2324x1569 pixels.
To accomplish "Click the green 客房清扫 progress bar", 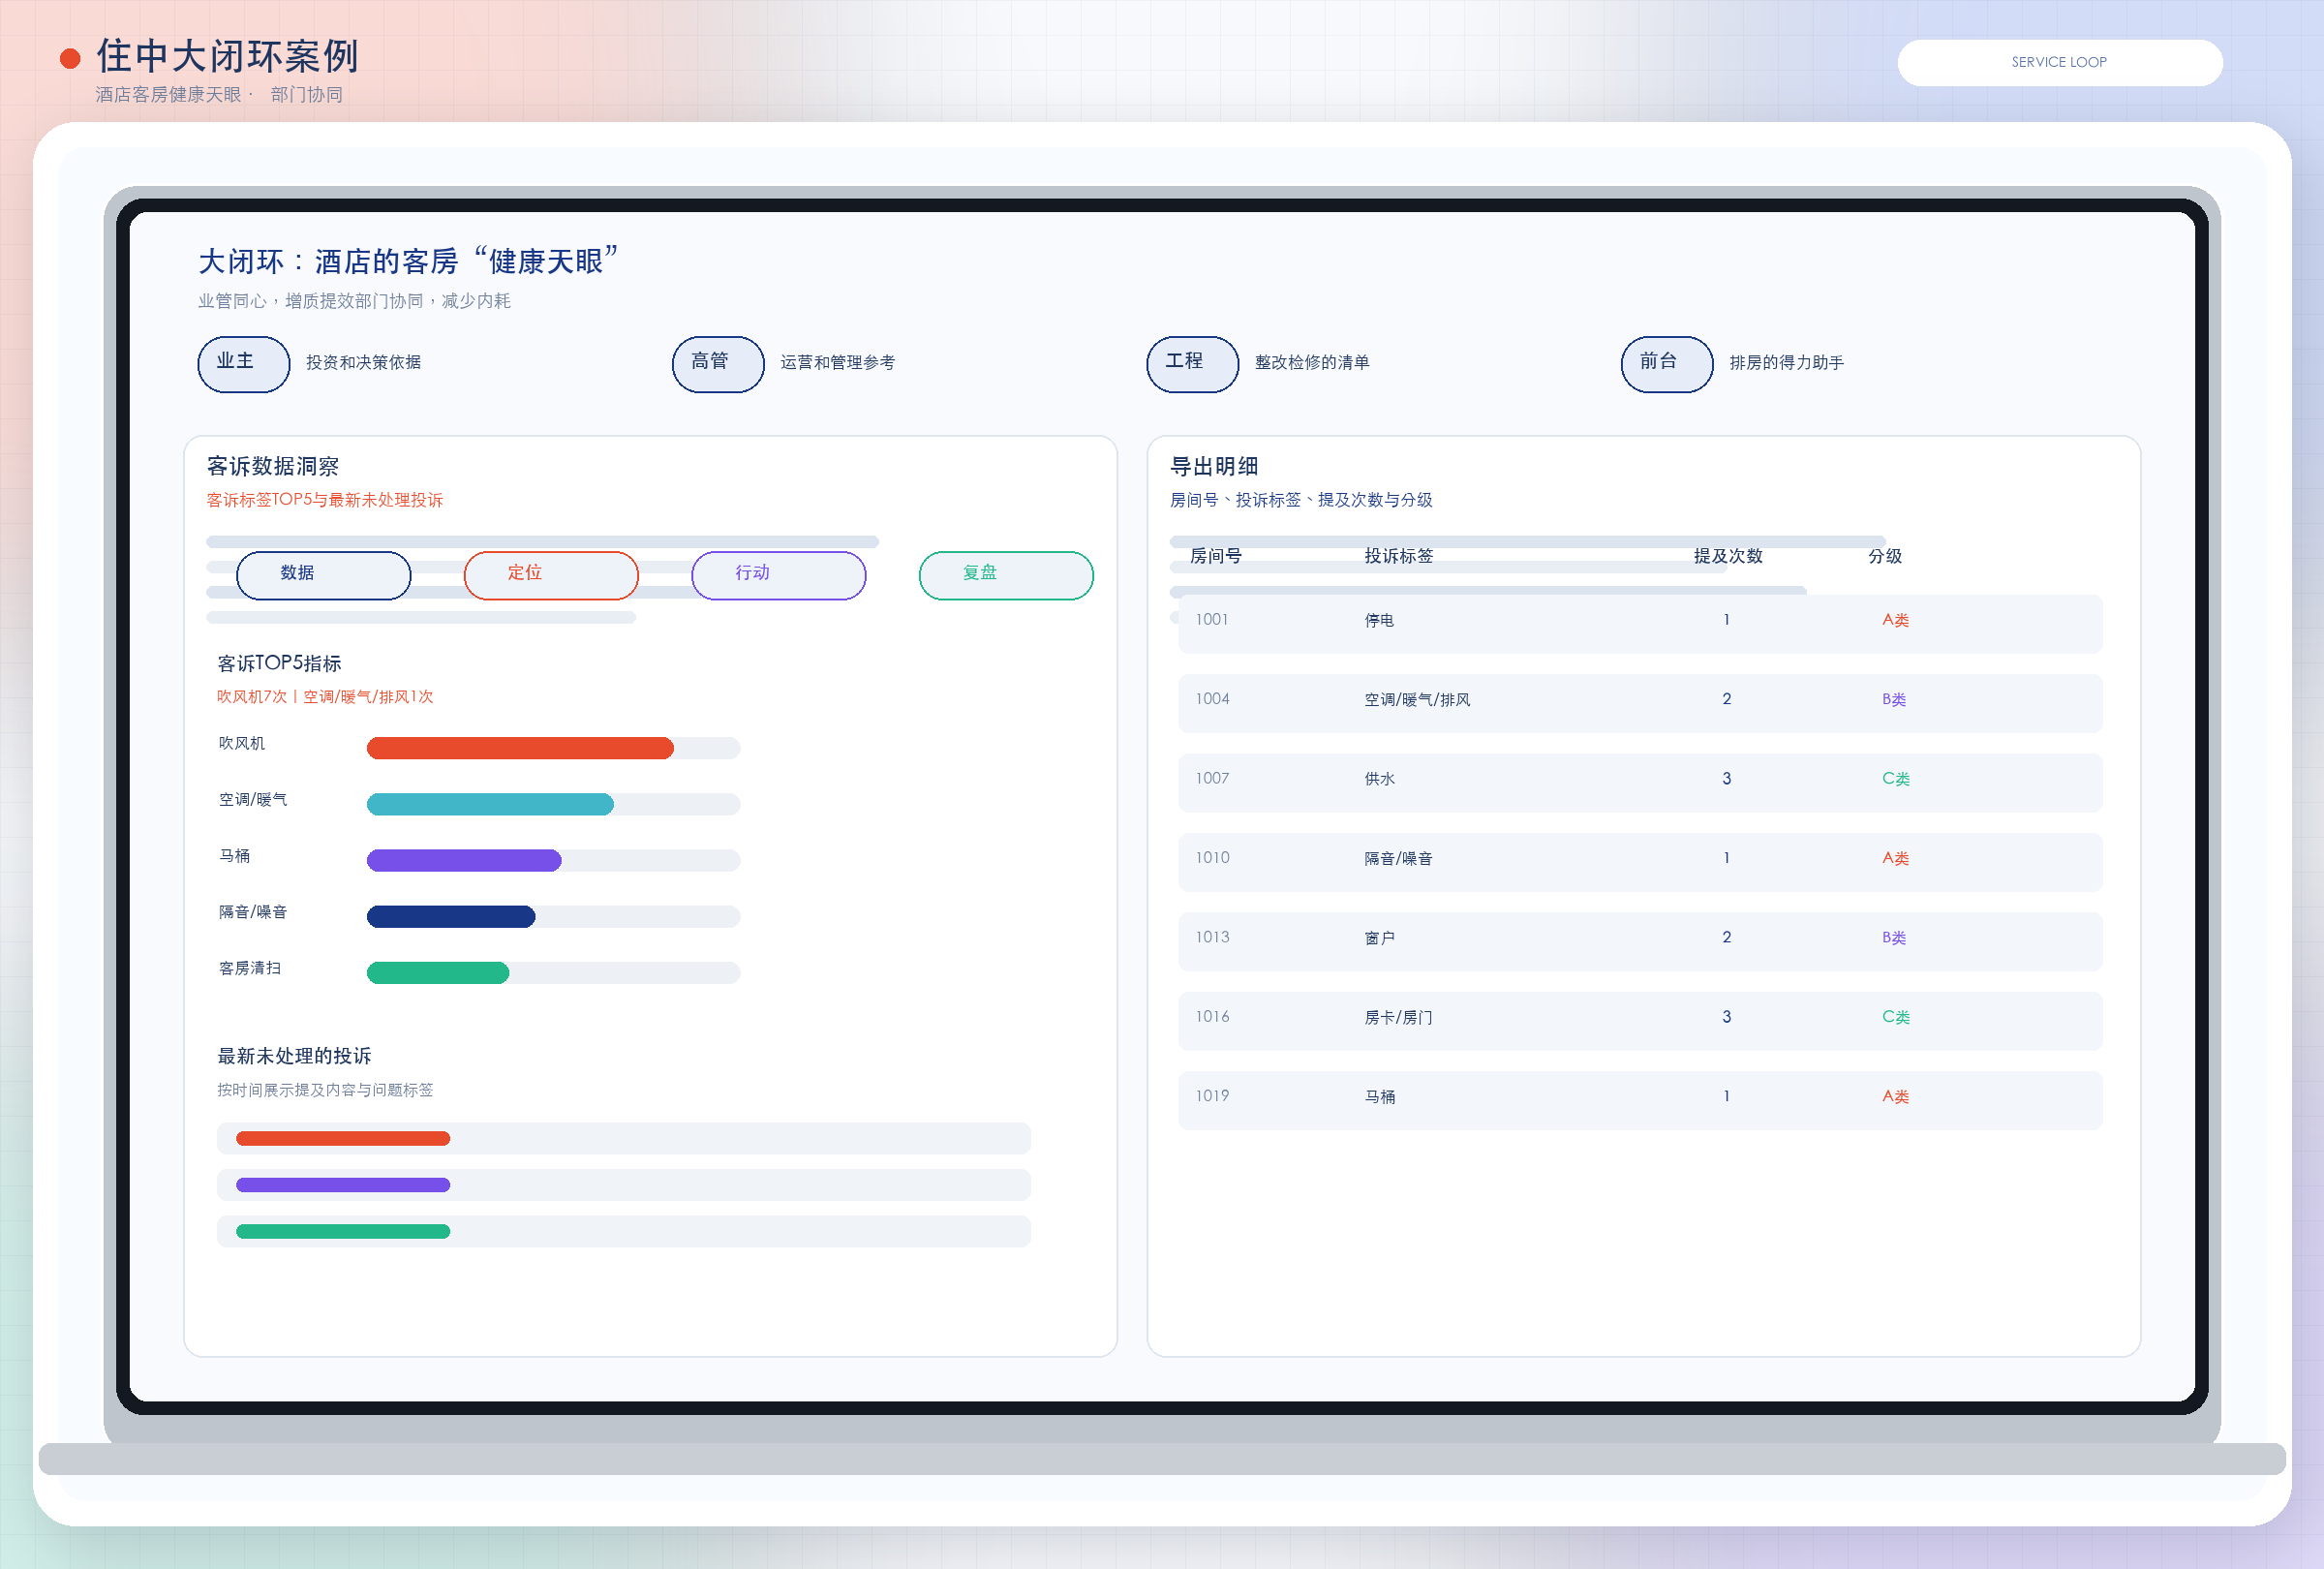I will (x=438, y=972).
